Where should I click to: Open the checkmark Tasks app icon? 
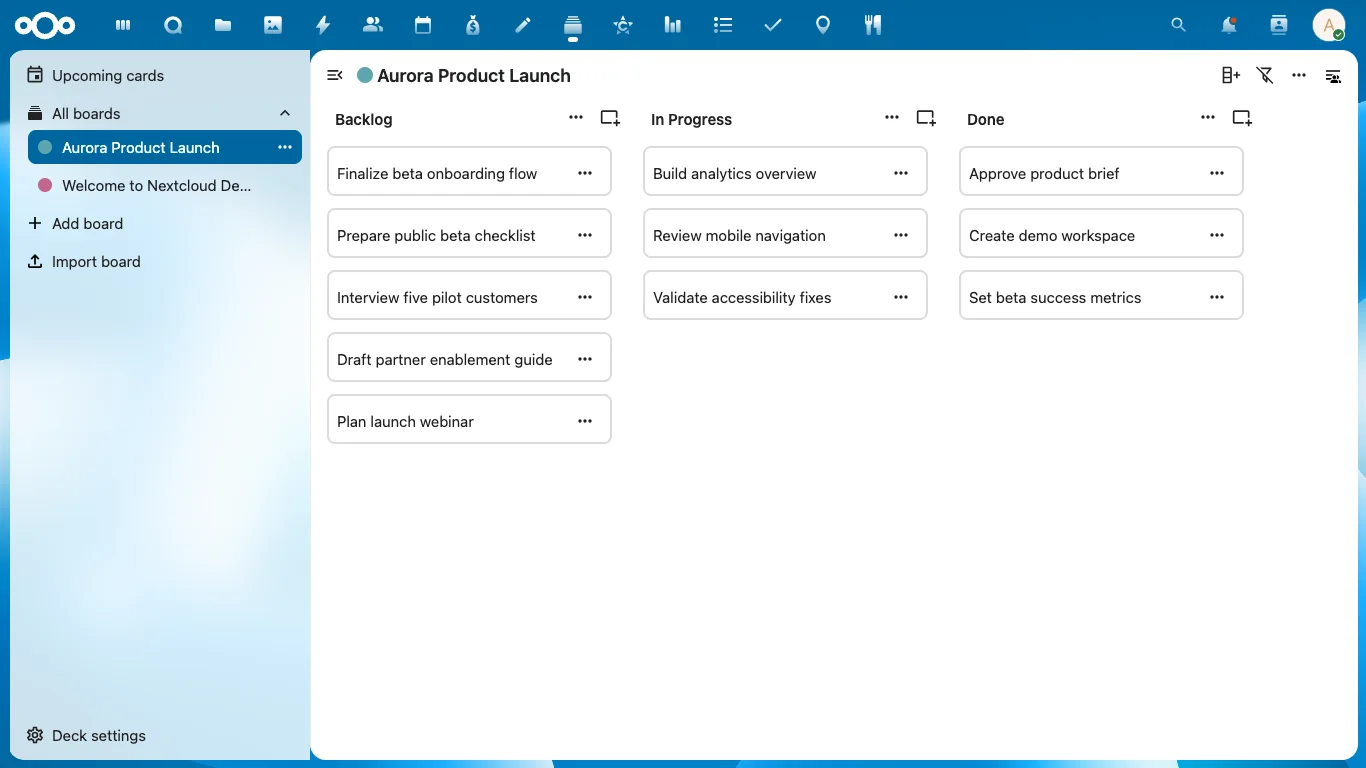[773, 25]
